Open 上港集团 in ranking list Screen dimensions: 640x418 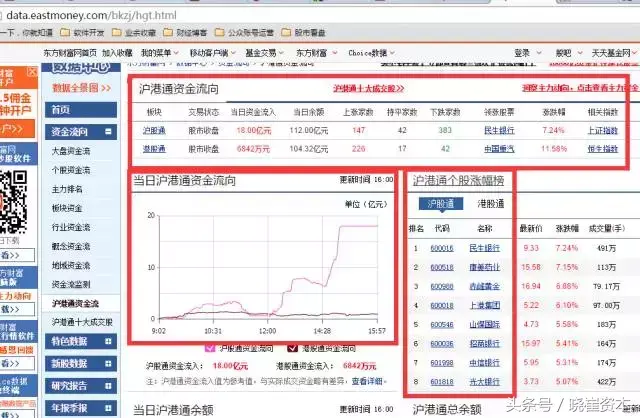pos(484,305)
